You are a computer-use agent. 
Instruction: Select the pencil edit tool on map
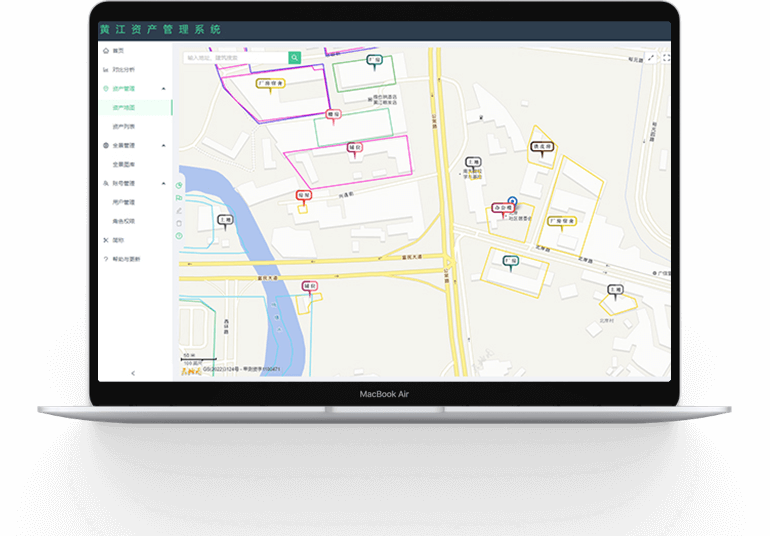click(179, 211)
